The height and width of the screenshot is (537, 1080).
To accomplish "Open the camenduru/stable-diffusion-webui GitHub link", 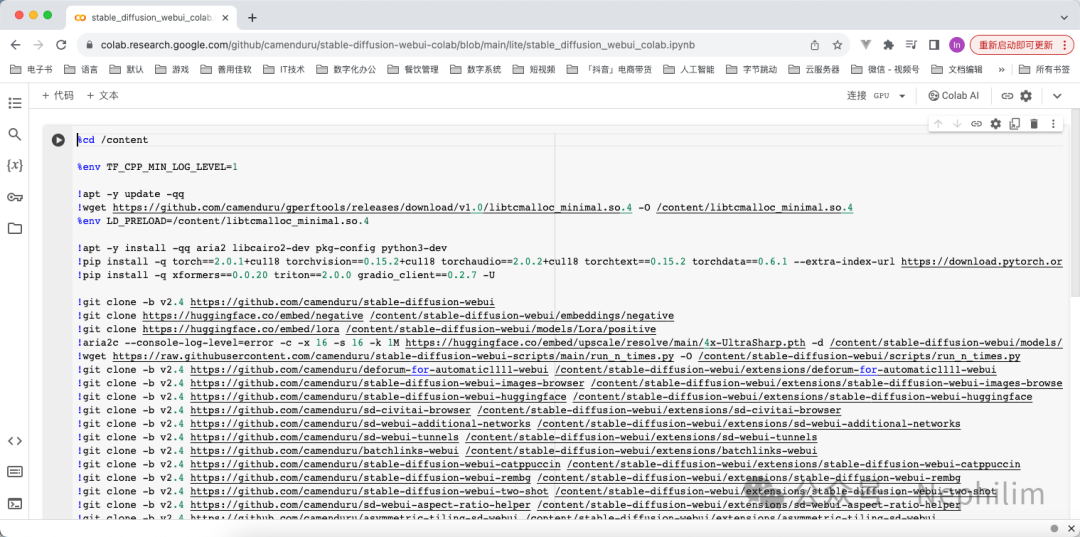I will click(342, 302).
